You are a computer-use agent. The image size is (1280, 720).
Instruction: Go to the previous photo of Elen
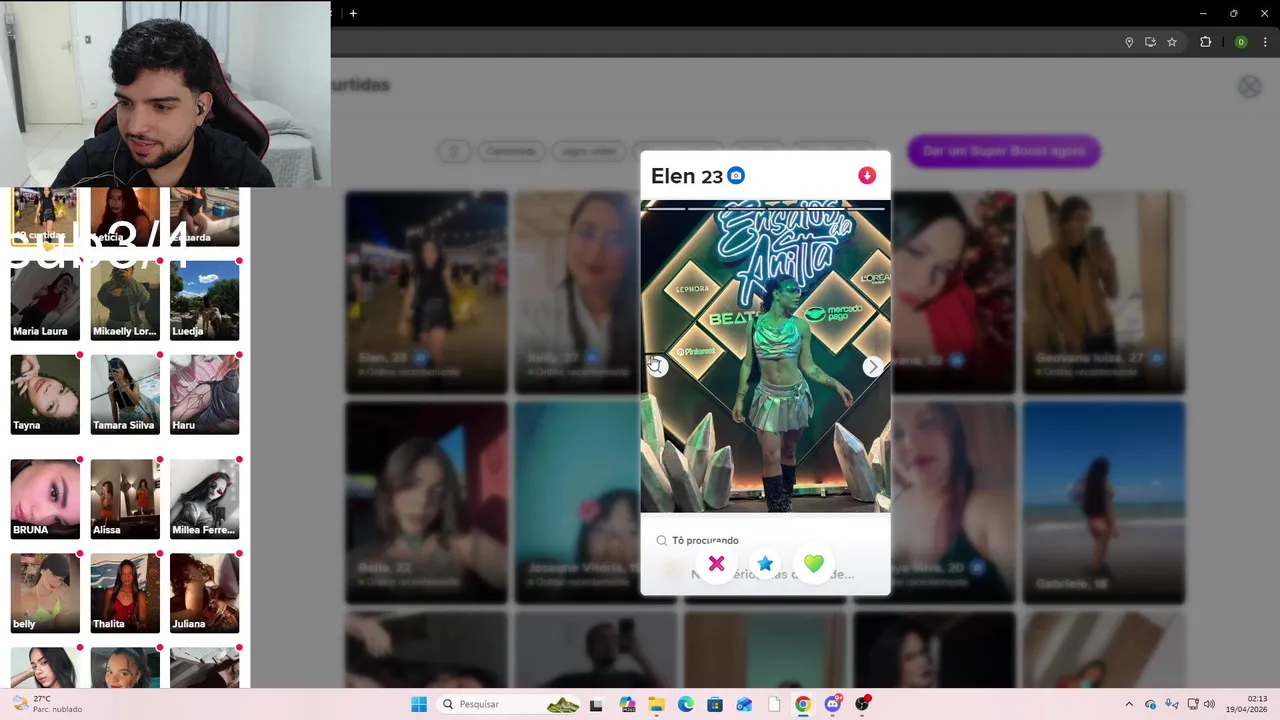tap(657, 367)
